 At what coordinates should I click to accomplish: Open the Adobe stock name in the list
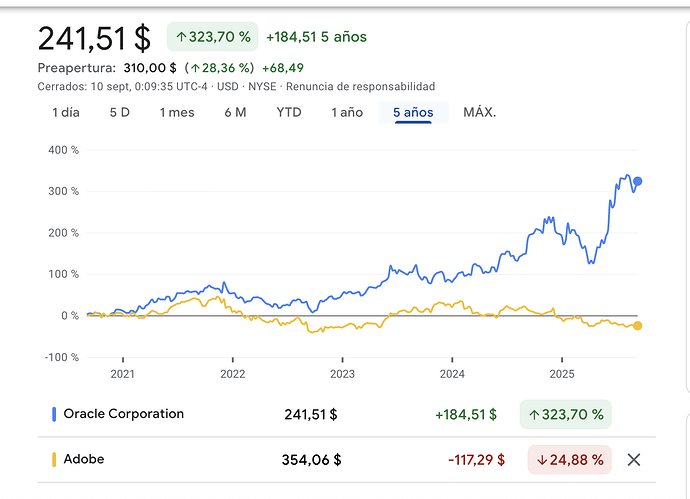tap(84, 460)
